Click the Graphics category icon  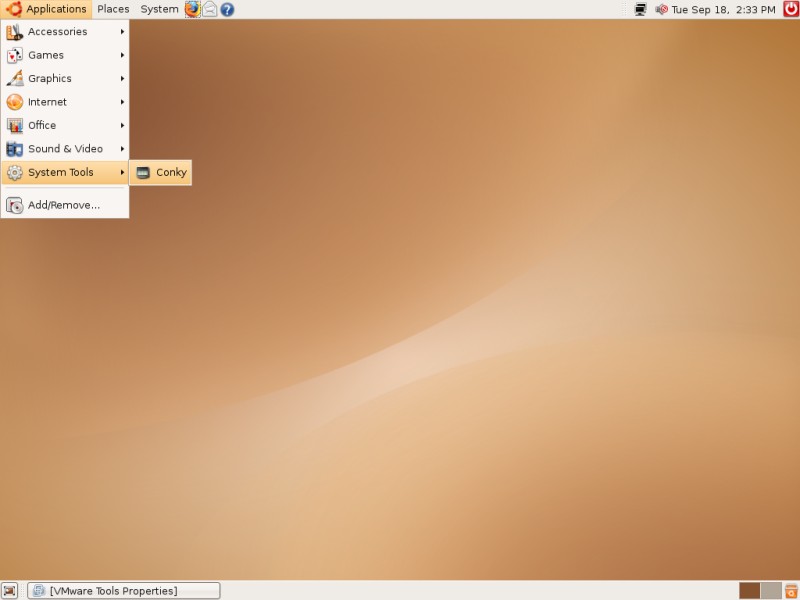click(x=14, y=79)
